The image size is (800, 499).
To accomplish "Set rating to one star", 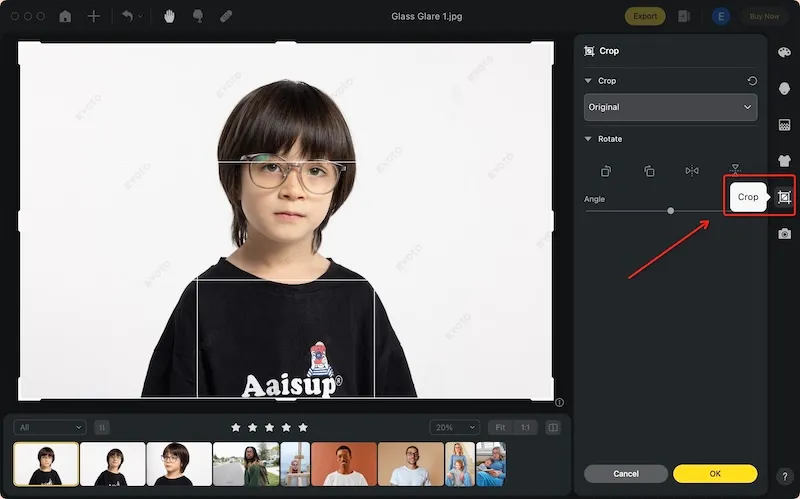I will tap(236, 427).
